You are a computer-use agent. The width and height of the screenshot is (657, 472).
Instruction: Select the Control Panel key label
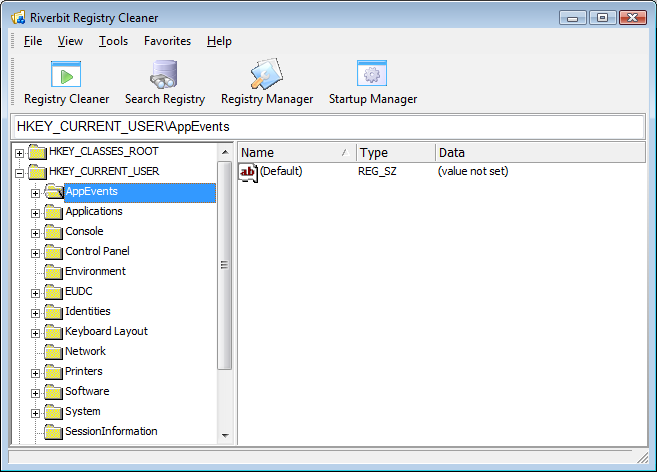coord(98,251)
